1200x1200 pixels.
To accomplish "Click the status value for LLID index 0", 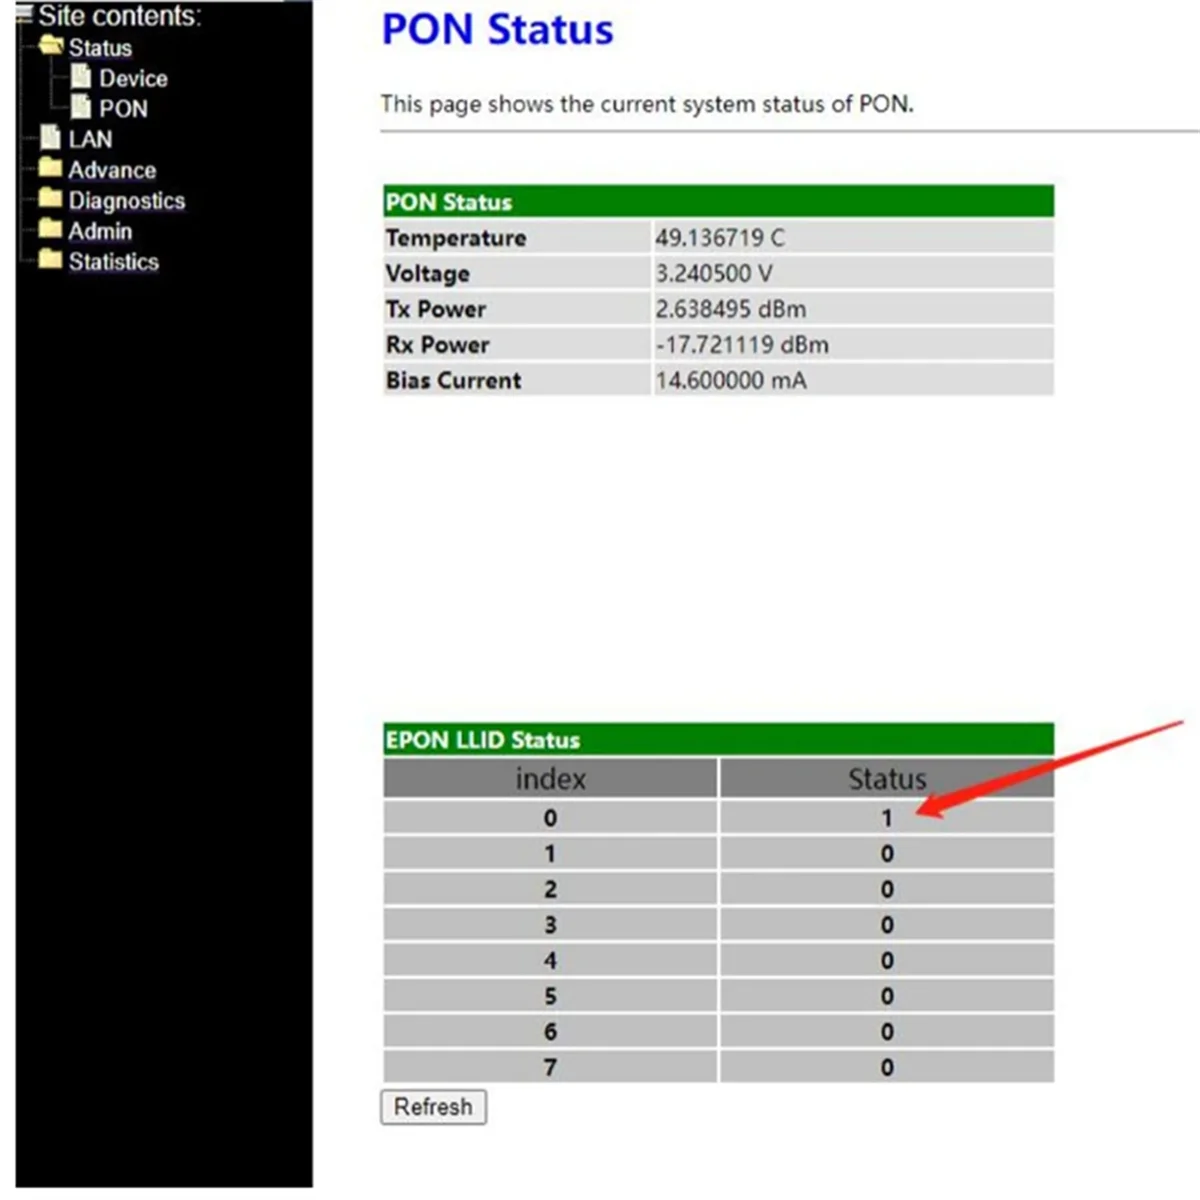I will (887, 818).
